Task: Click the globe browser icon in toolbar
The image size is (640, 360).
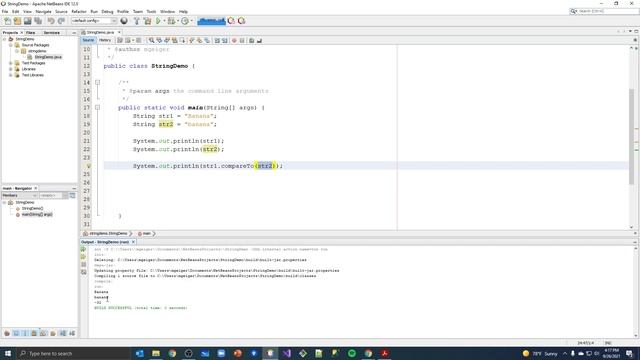Action: click(x=124, y=21)
